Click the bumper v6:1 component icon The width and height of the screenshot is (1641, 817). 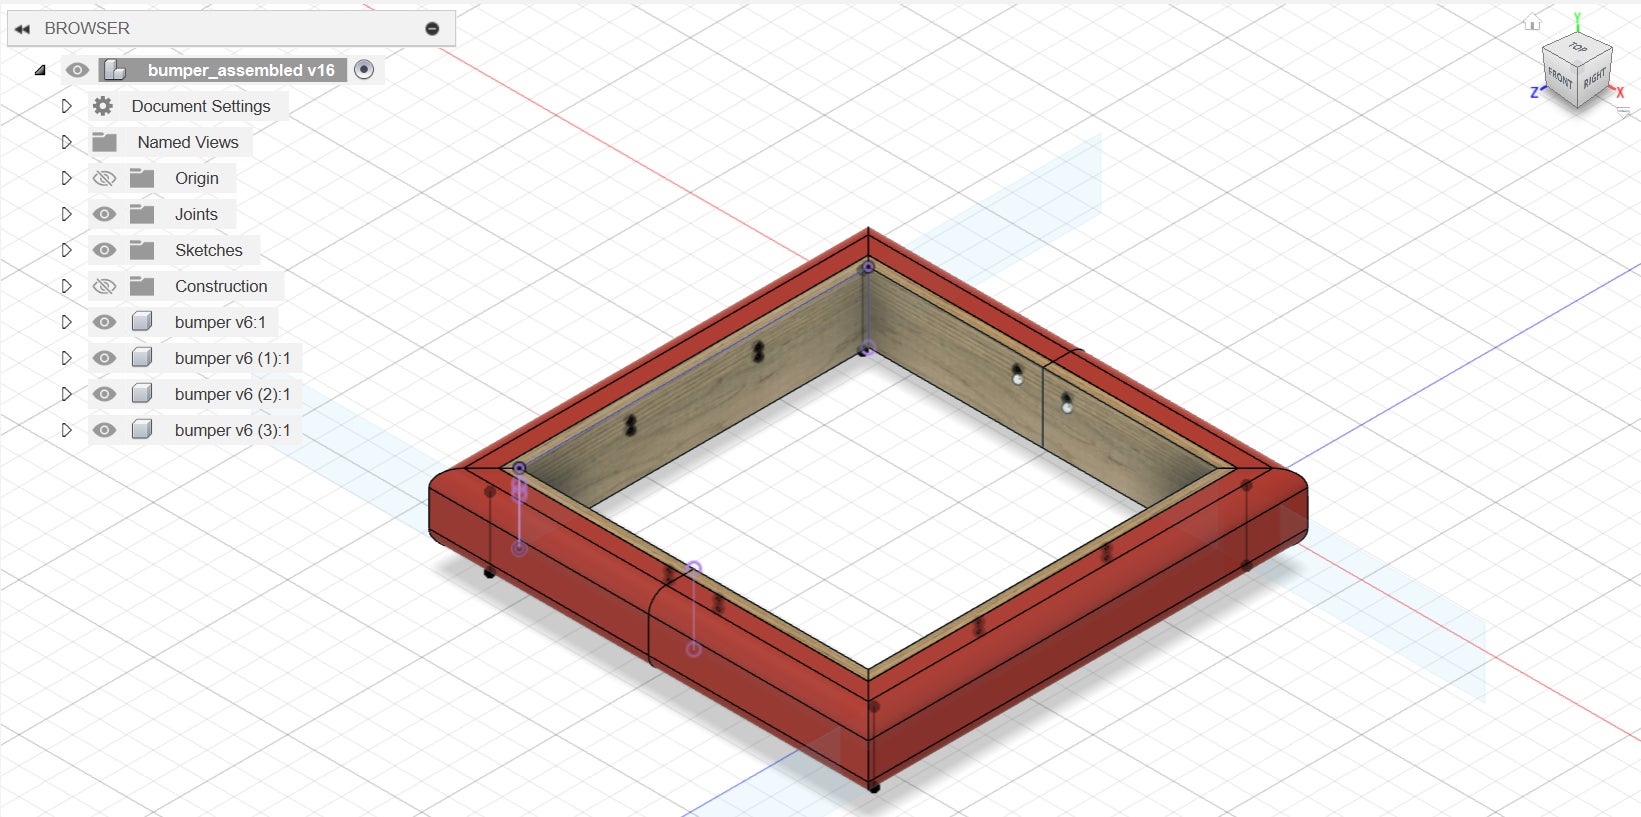[142, 322]
